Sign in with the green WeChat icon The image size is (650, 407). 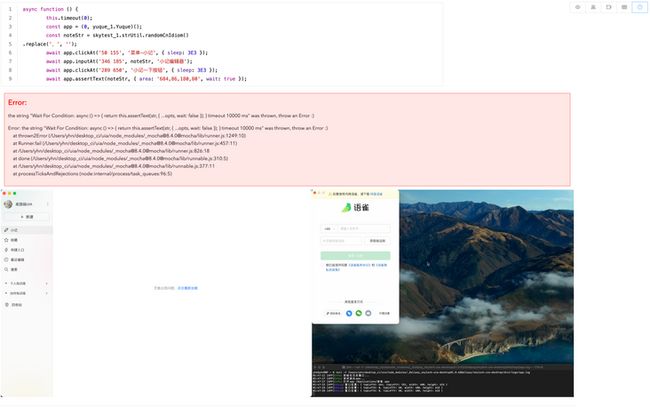[359, 313]
